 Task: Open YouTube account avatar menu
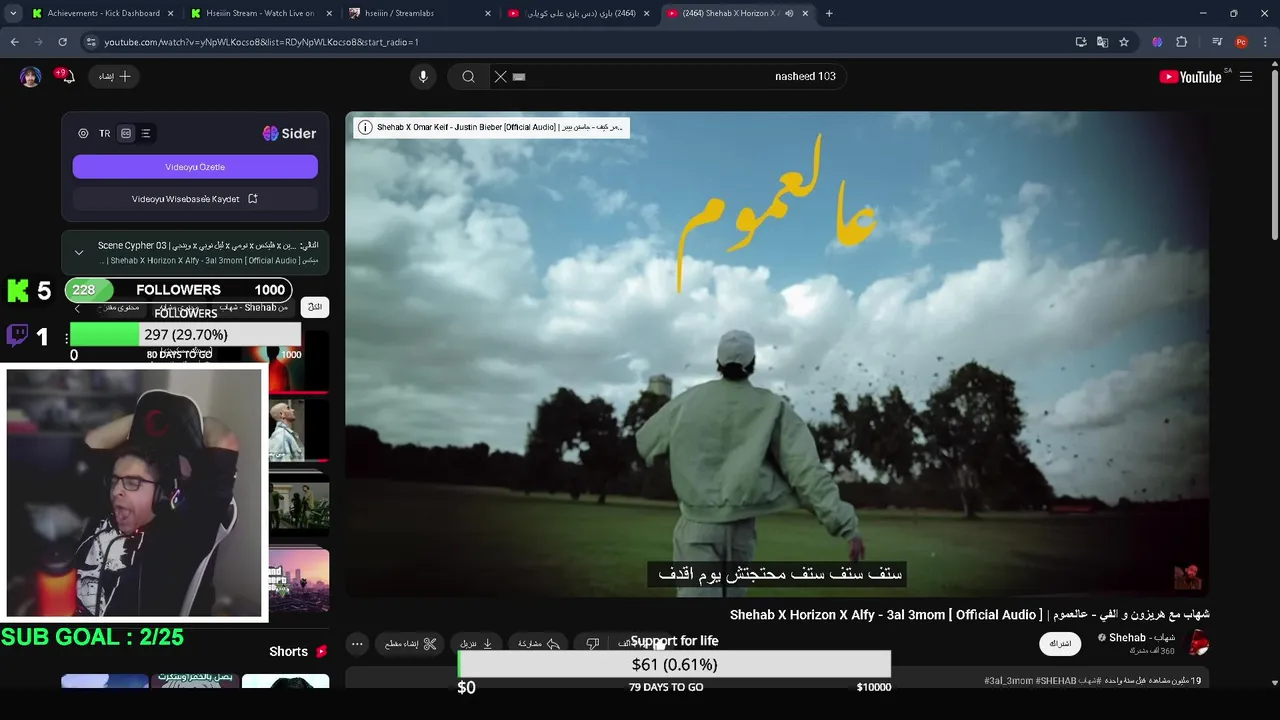click(x=30, y=77)
